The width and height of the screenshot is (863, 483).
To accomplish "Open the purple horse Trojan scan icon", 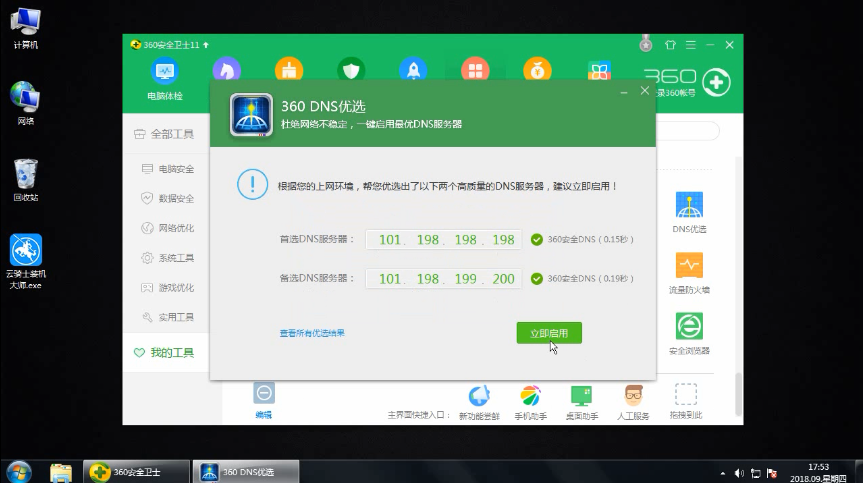I will 227,70.
